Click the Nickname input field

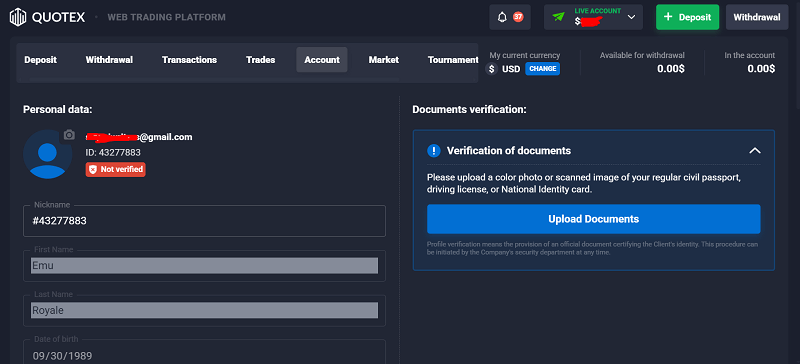click(204, 221)
